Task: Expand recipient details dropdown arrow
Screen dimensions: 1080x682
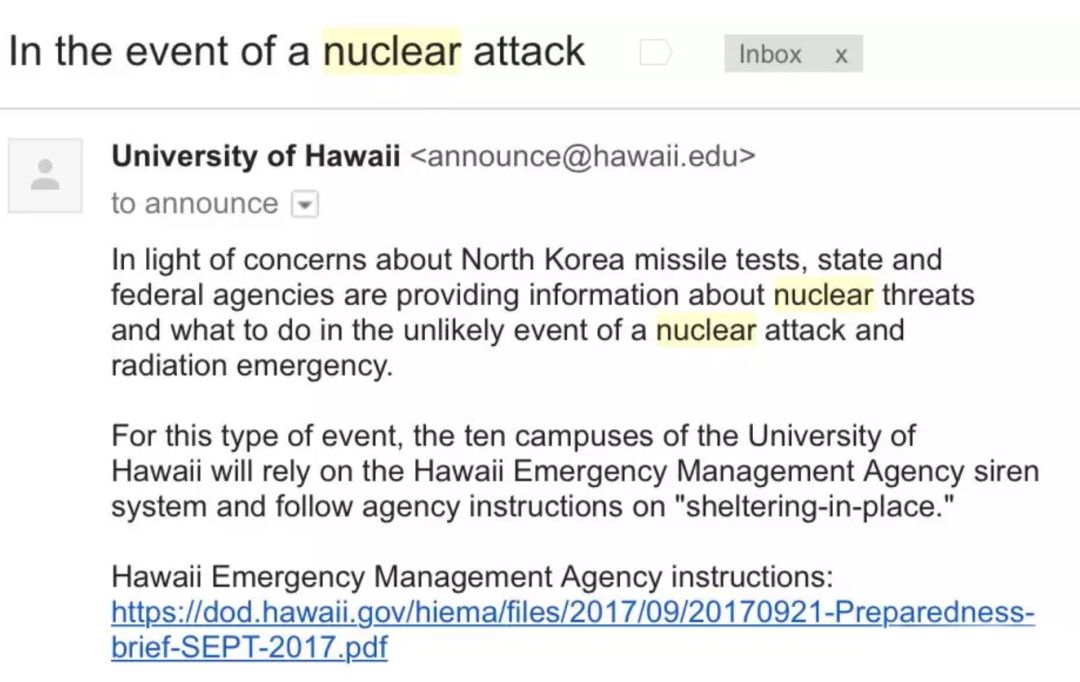Action: tap(304, 204)
